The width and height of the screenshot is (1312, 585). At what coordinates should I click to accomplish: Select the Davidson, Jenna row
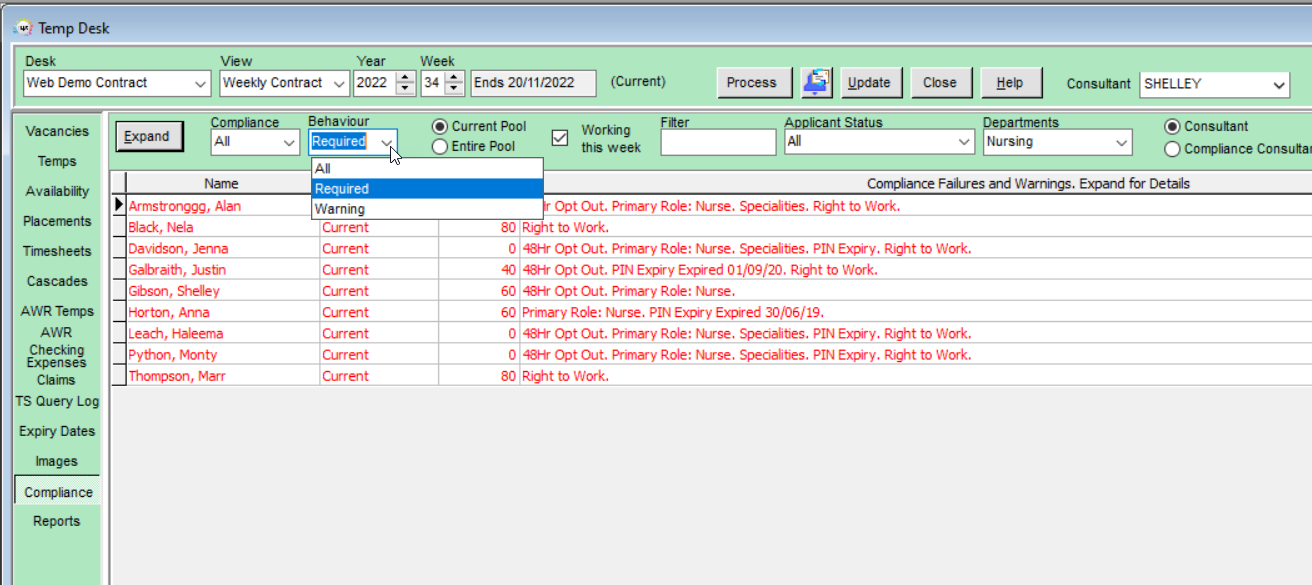point(710,248)
